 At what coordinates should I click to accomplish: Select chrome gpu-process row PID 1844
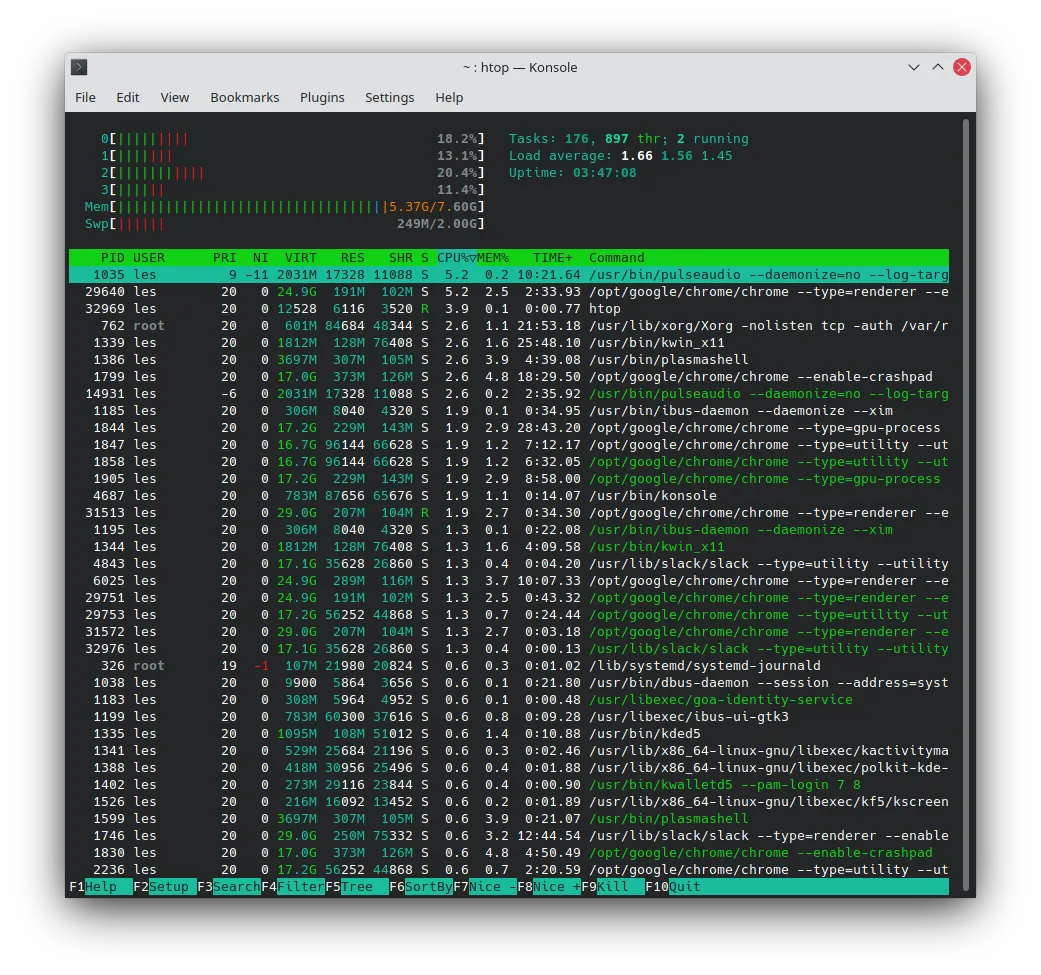[x=509, y=427]
